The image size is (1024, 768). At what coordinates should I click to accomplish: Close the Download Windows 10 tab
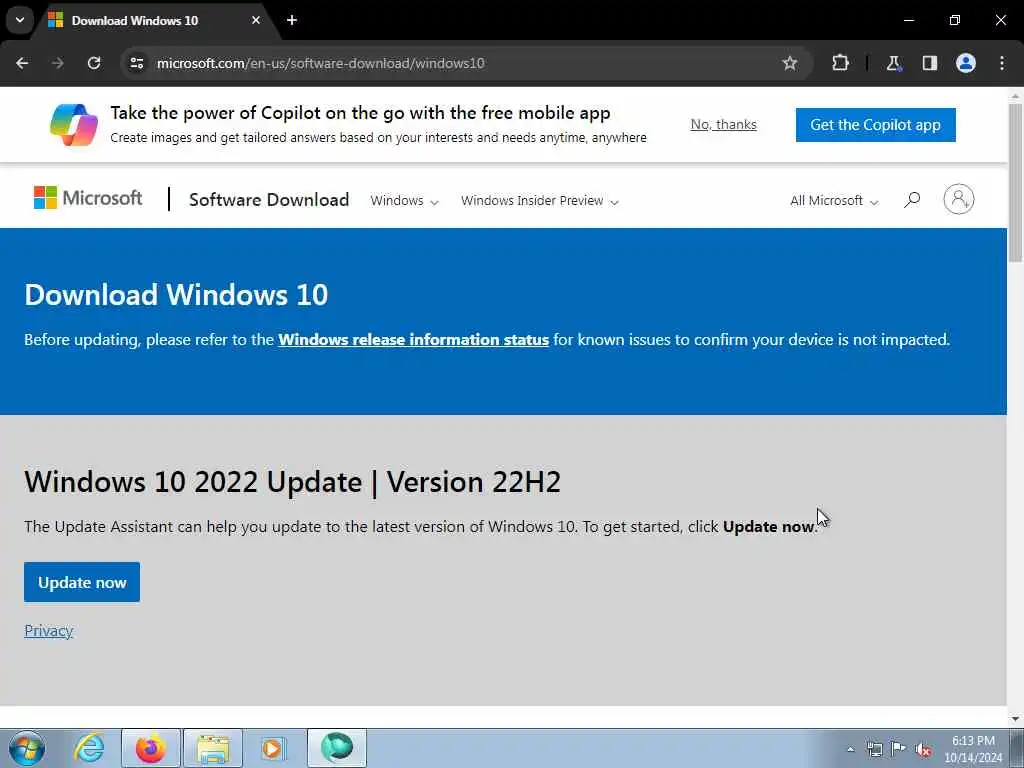pos(256,20)
